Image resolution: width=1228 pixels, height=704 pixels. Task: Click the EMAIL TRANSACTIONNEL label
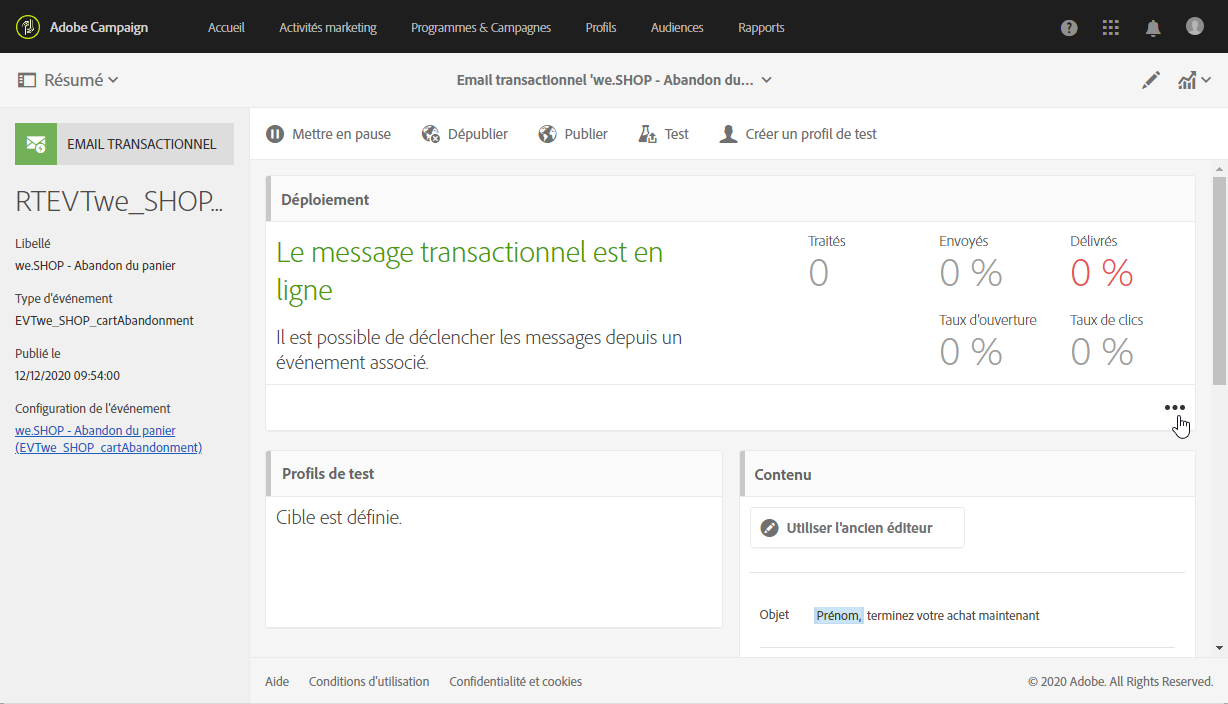point(142,144)
